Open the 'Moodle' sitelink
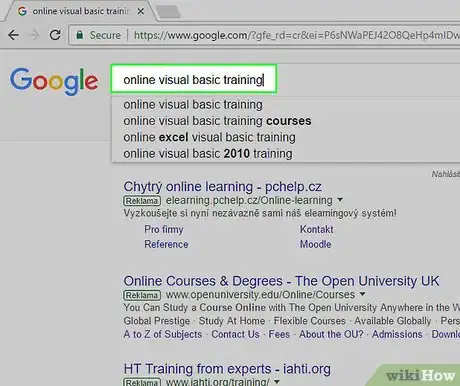This screenshot has width=460, height=386. coord(315,244)
